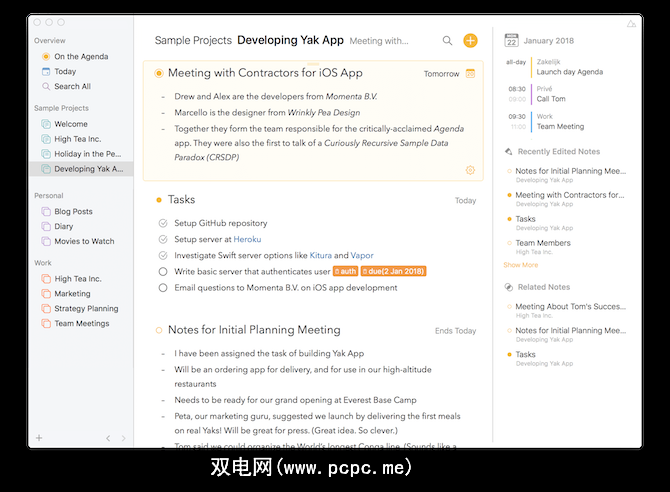Click the Ends Today label

click(x=455, y=331)
